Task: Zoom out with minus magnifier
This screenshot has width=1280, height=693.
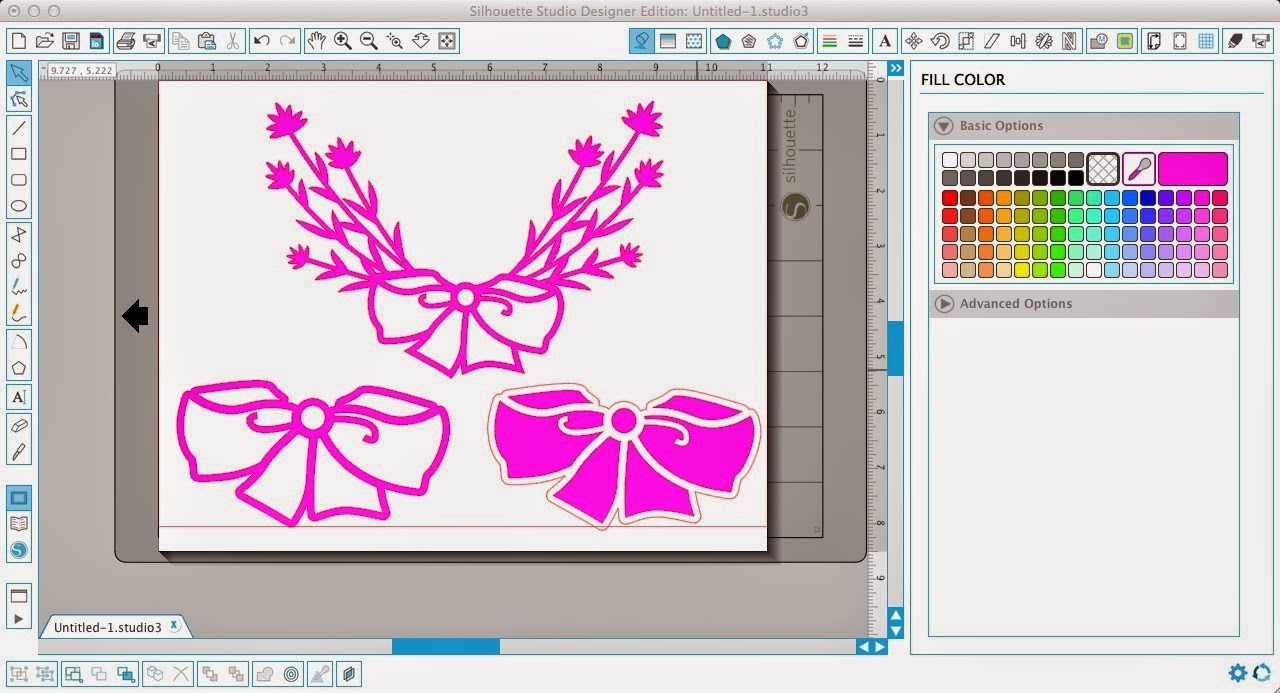Action: click(x=369, y=41)
